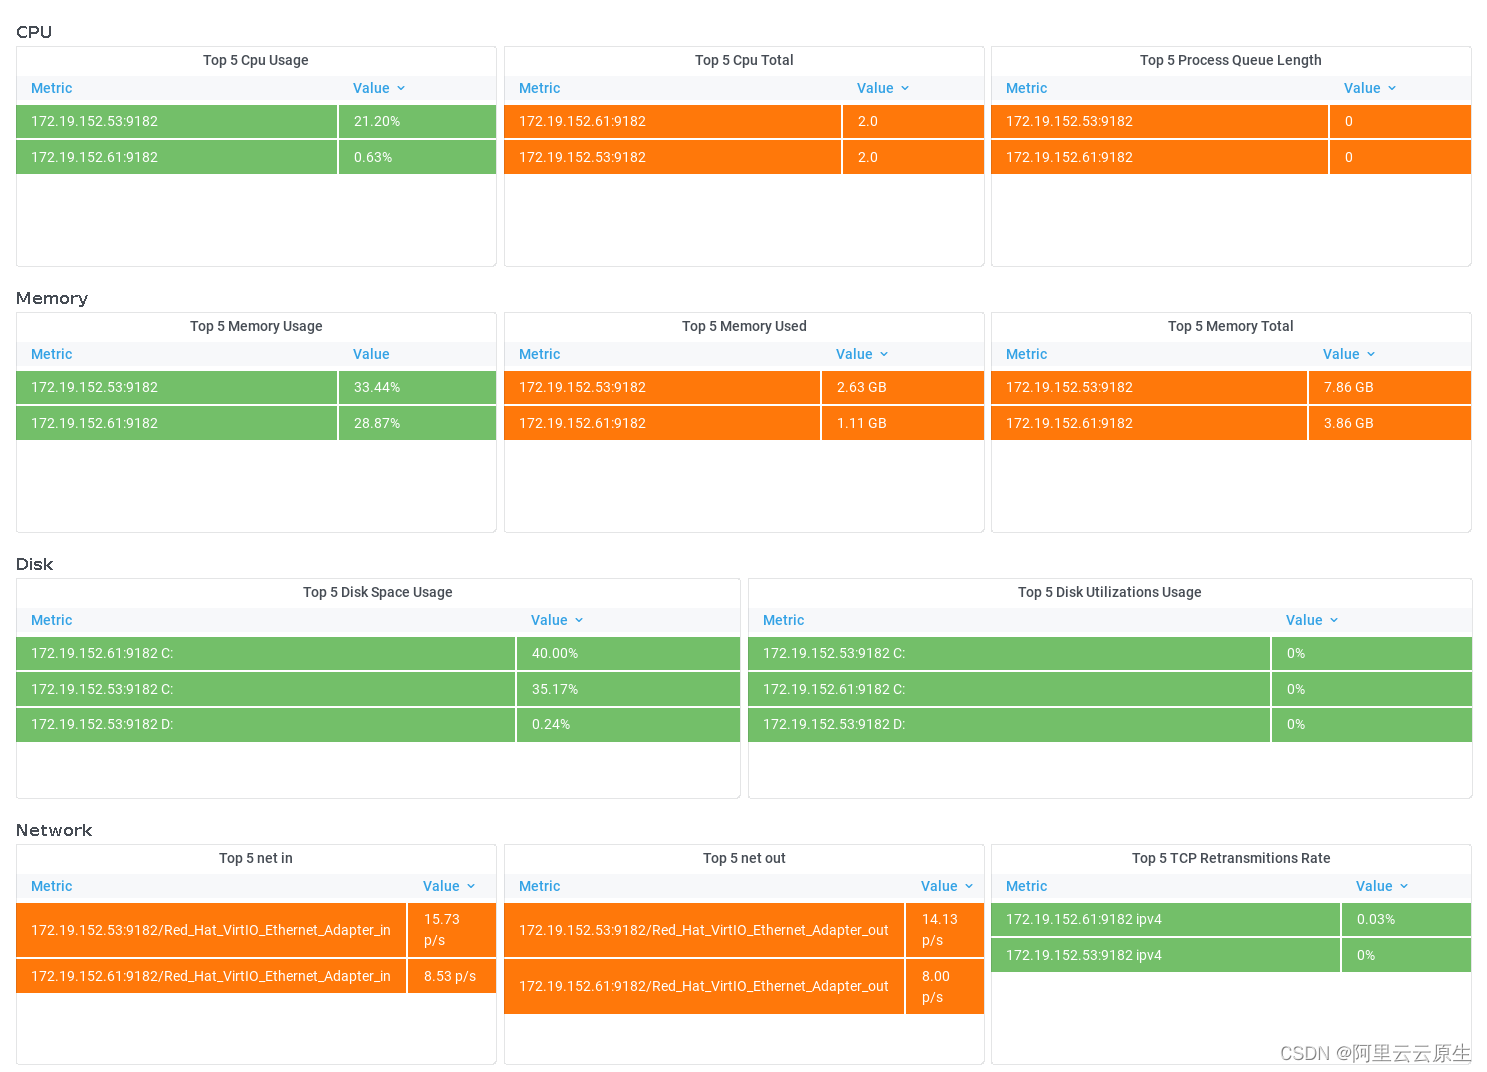
Task: Select the 14.13 p/s net out cell
Action: pos(945,930)
